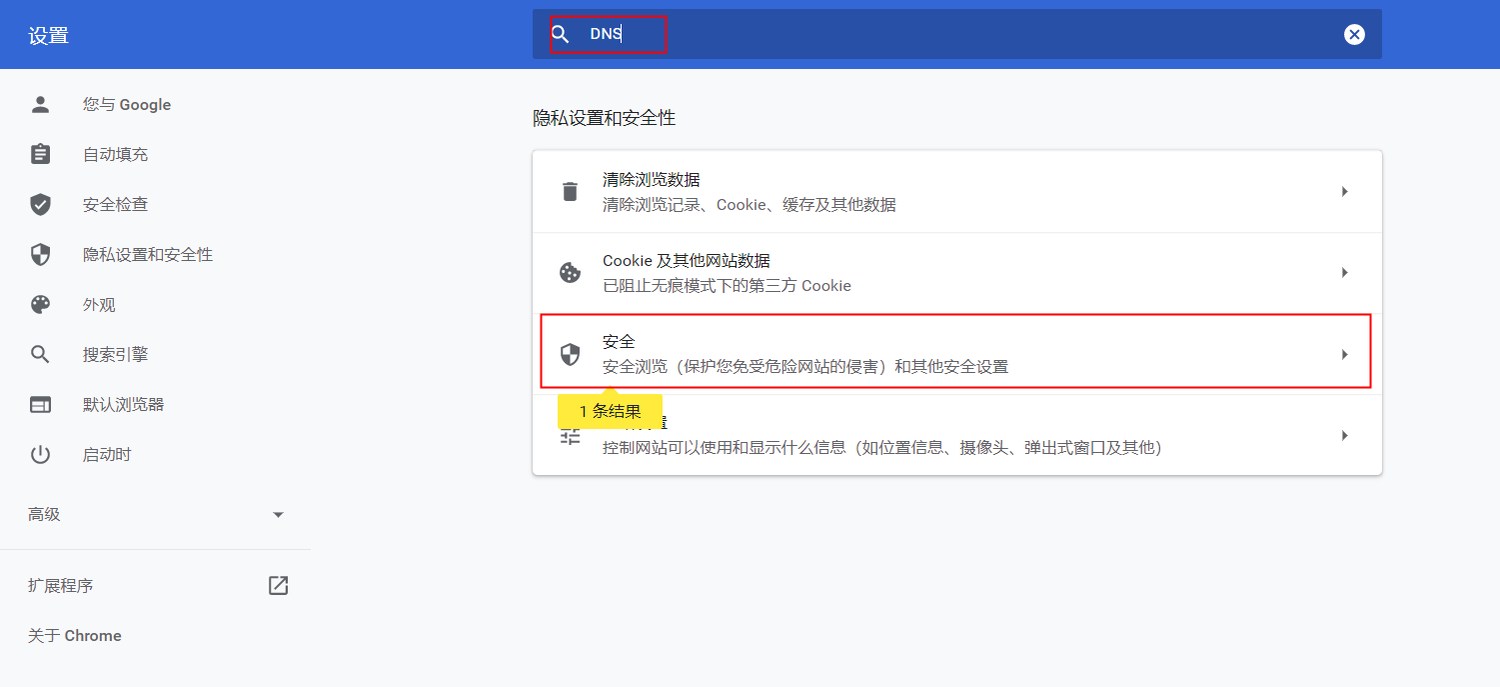This screenshot has height=687, width=1500.
Task: Click the trash can icon for 清除浏览数据
Action: tap(570, 192)
